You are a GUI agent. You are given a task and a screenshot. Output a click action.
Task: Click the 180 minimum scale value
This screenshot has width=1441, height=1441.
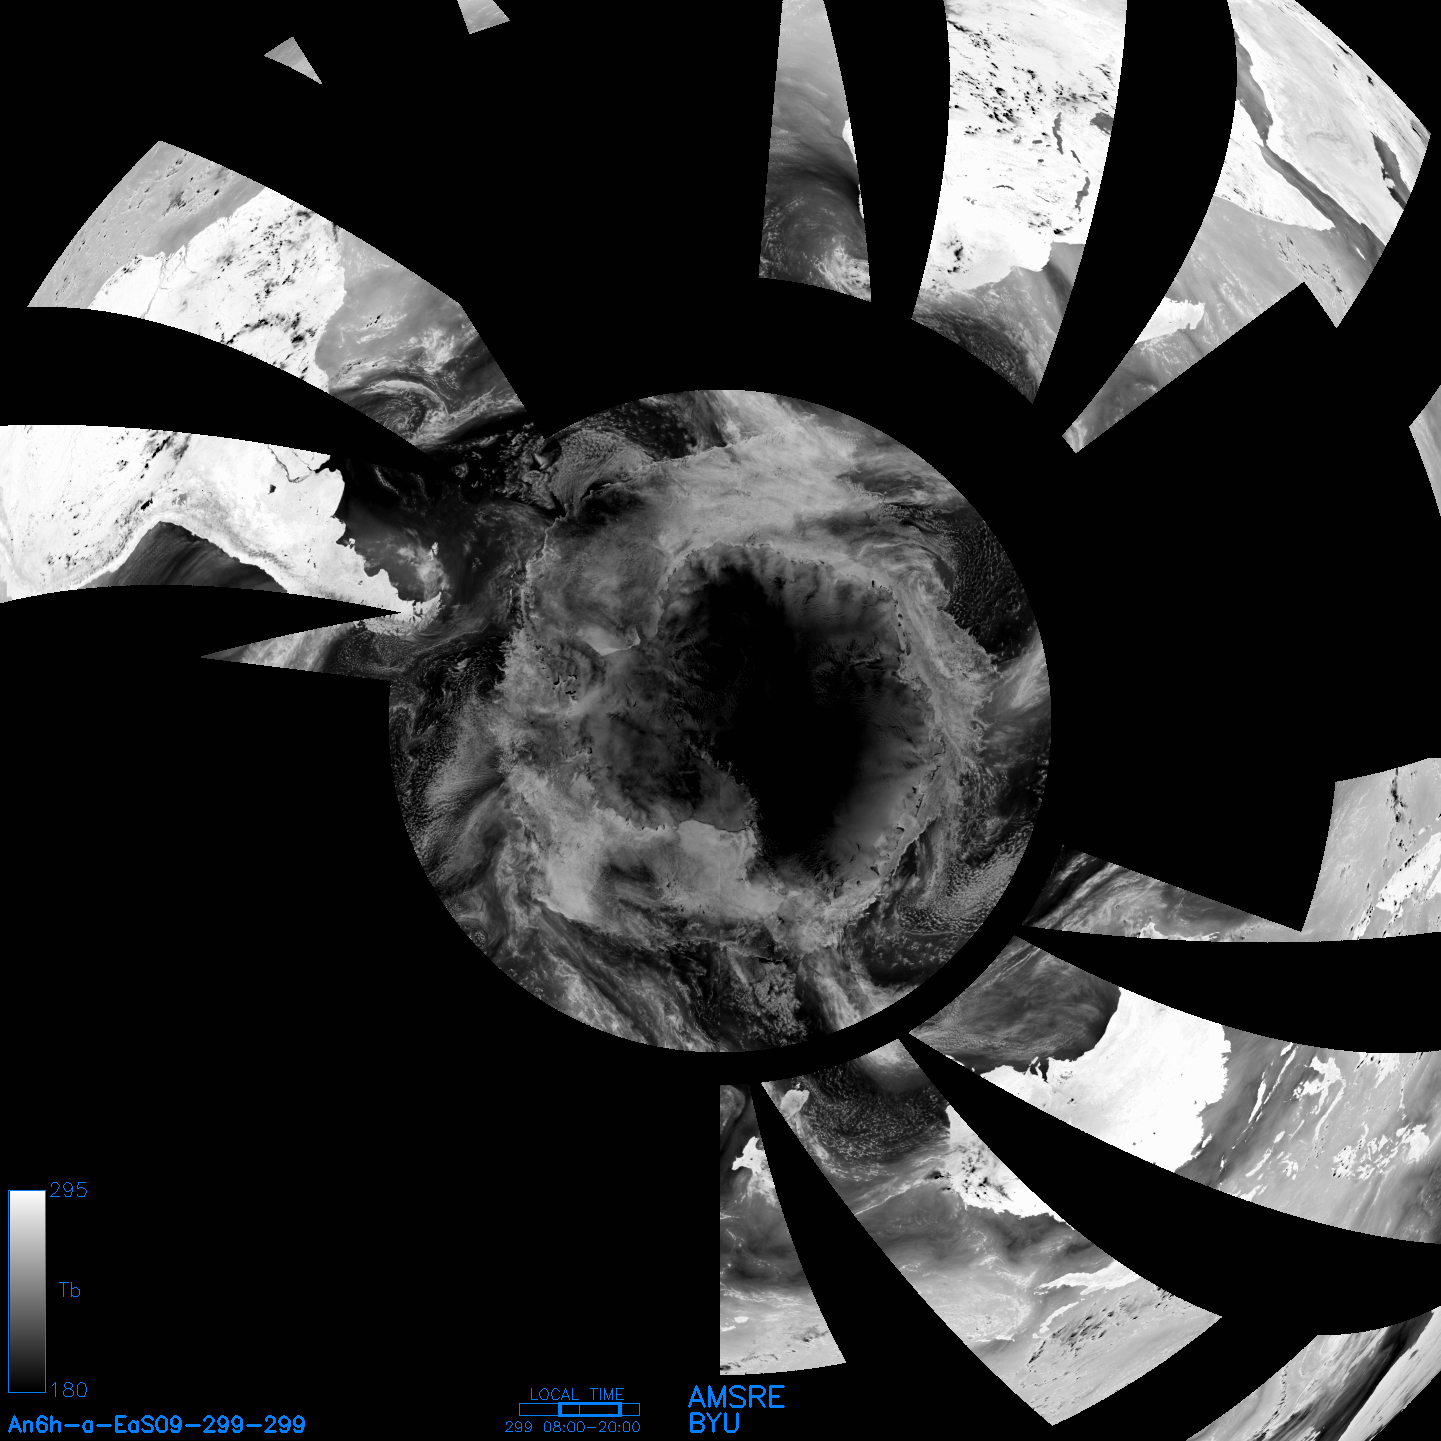coord(69,1390)
